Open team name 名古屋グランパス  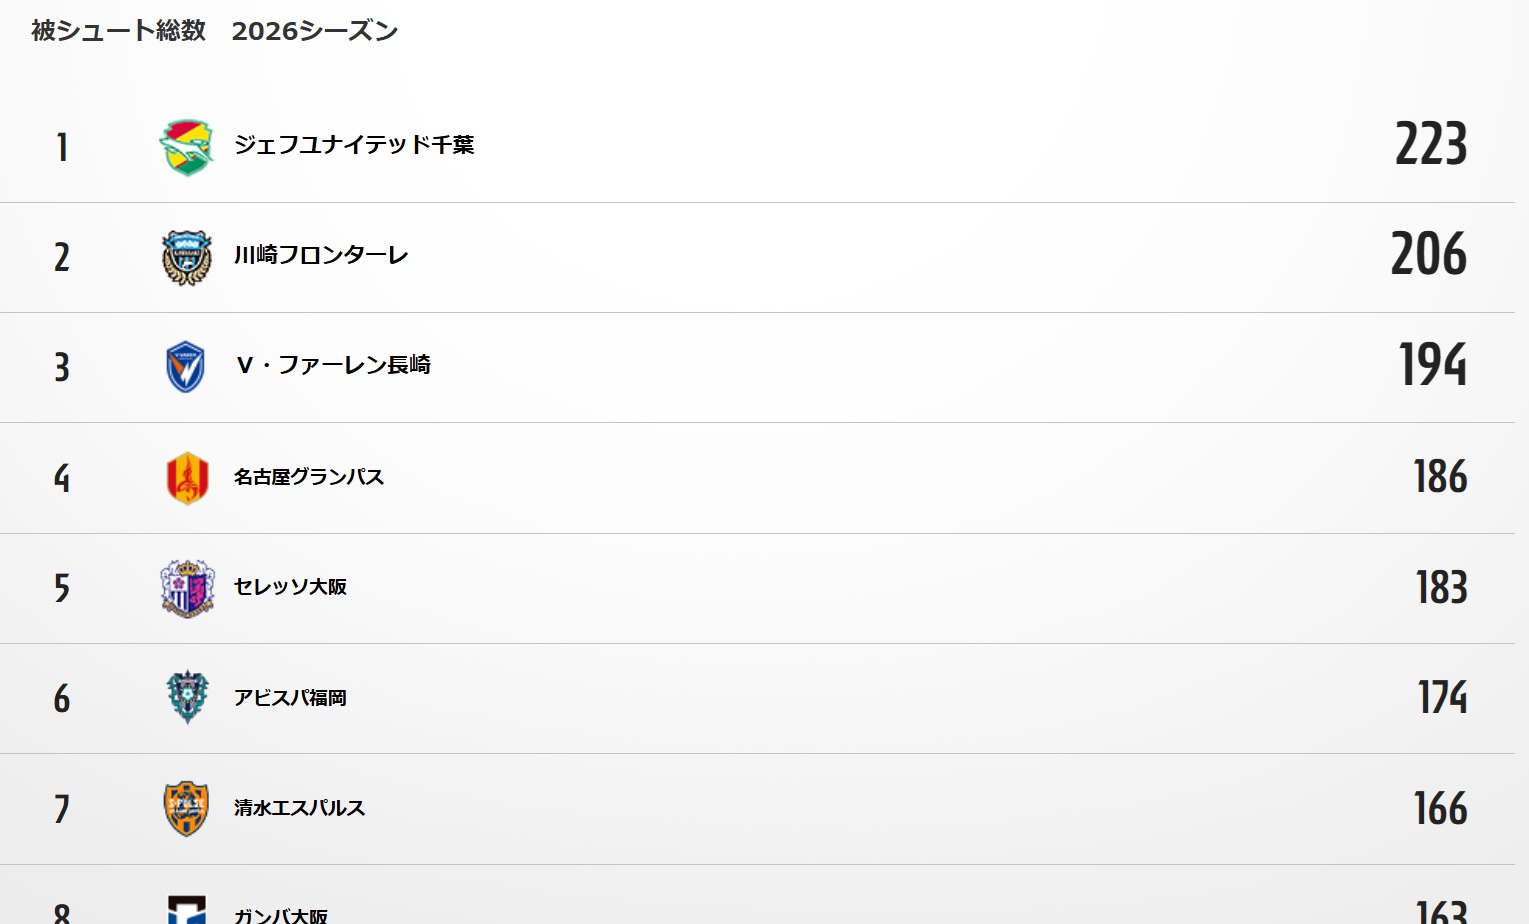309,477
